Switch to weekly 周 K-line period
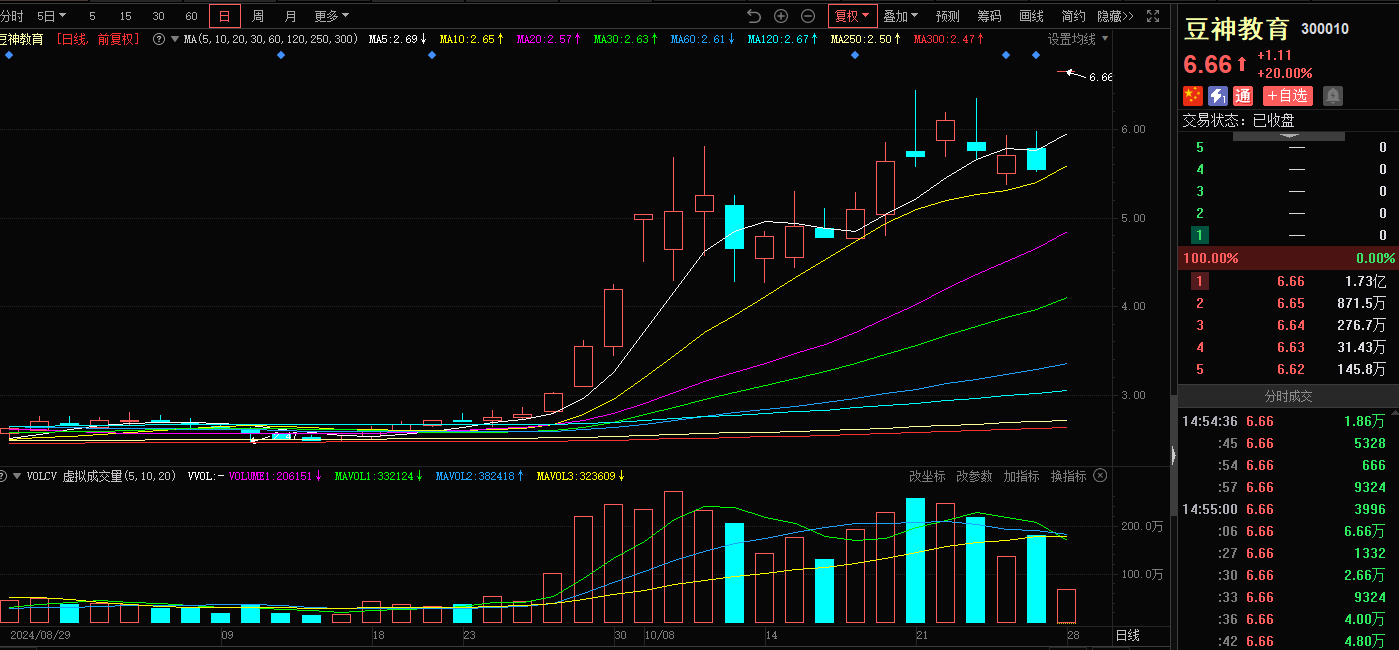 point(258,16)
